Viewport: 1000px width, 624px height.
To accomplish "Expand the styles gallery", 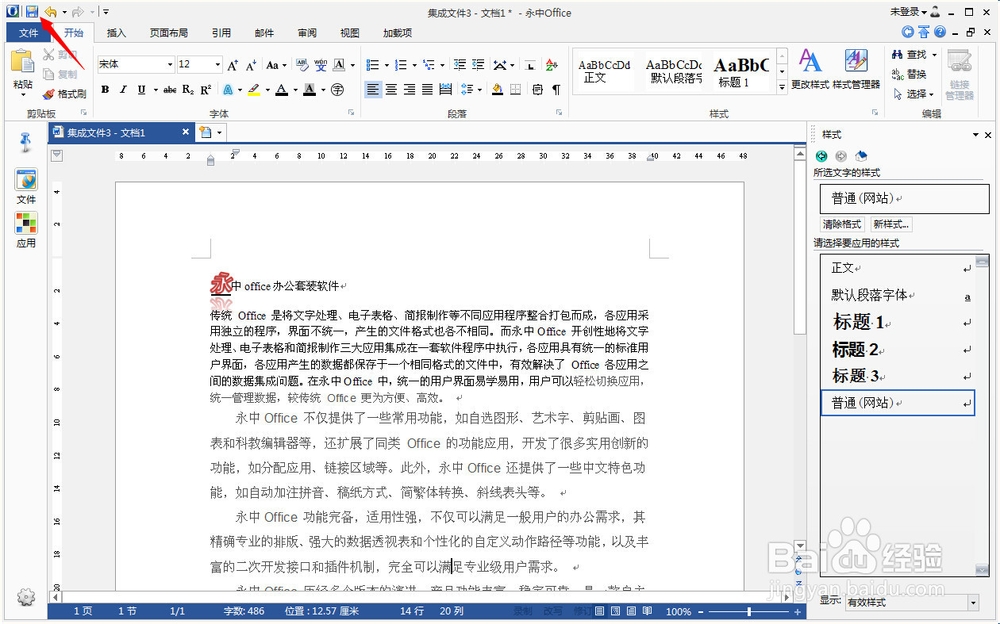I will pos(782,88).
